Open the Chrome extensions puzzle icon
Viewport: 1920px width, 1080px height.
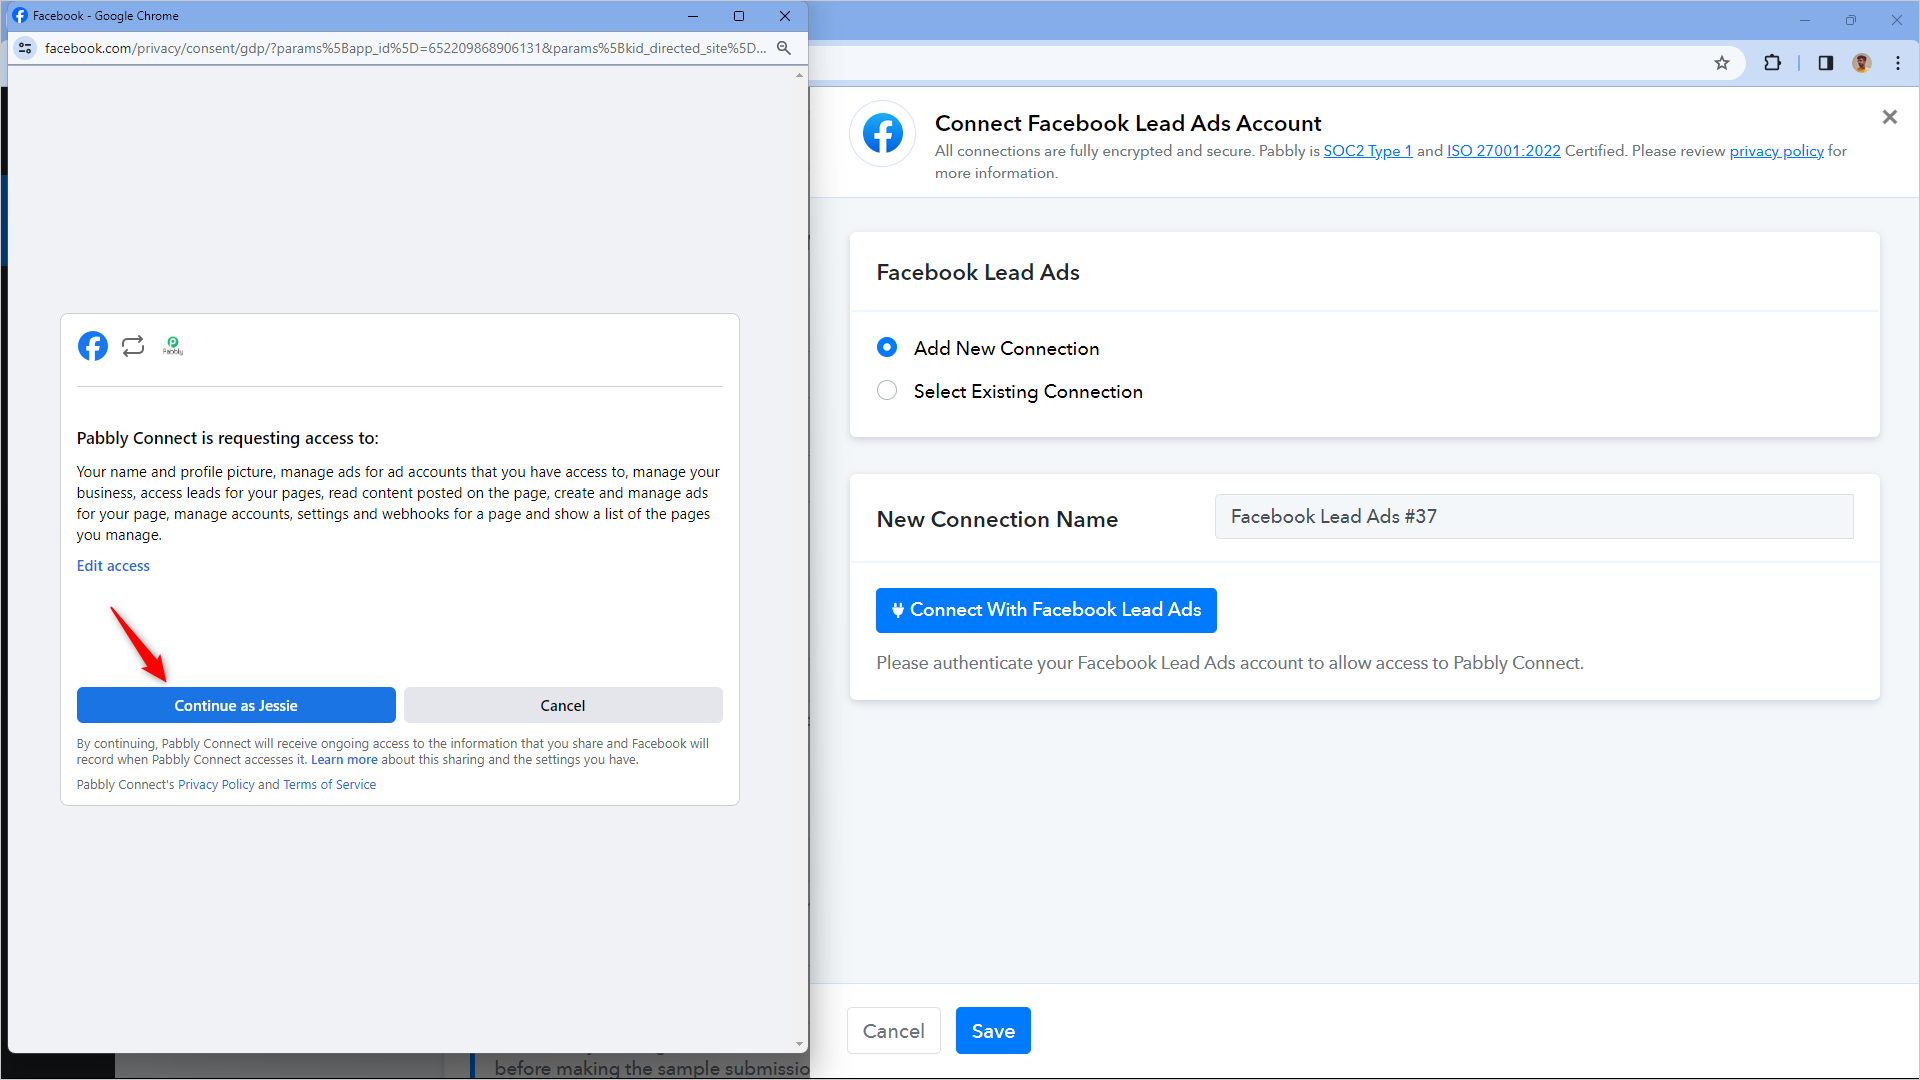tap(1772, 63)
